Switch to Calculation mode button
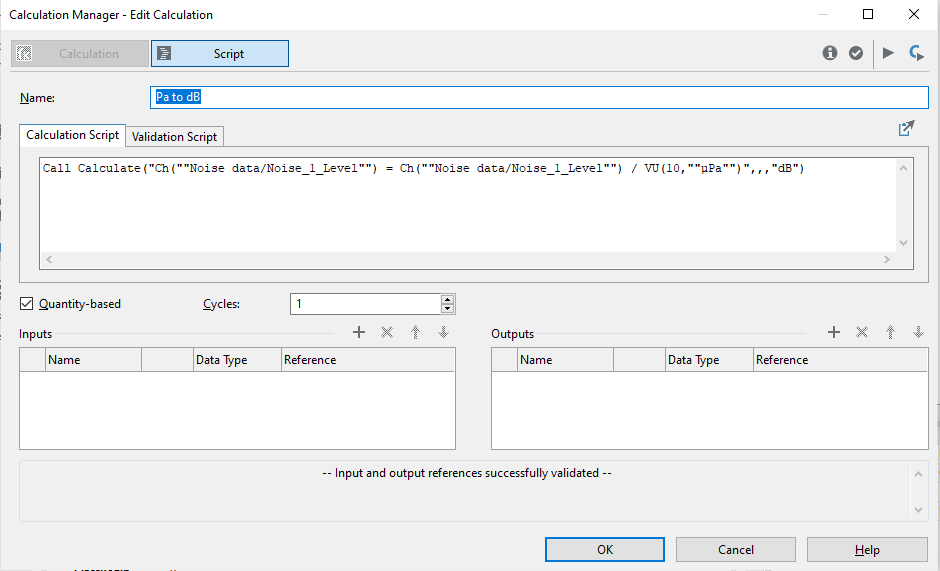940x571 pixels. click(x=79, y=54)
